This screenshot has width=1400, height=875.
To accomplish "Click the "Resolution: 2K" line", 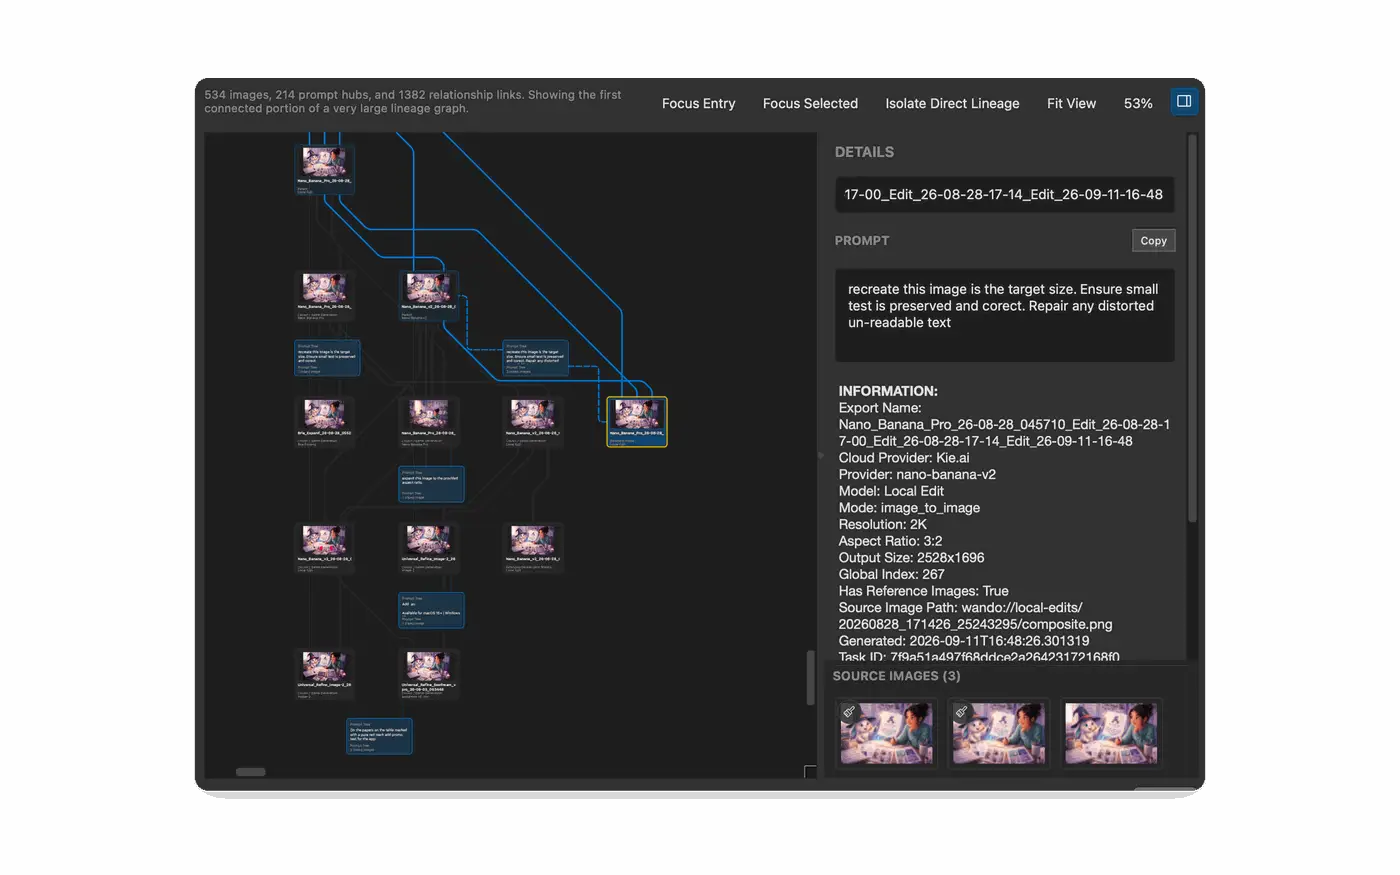I will pyautogui.click(x=882, y=524).
